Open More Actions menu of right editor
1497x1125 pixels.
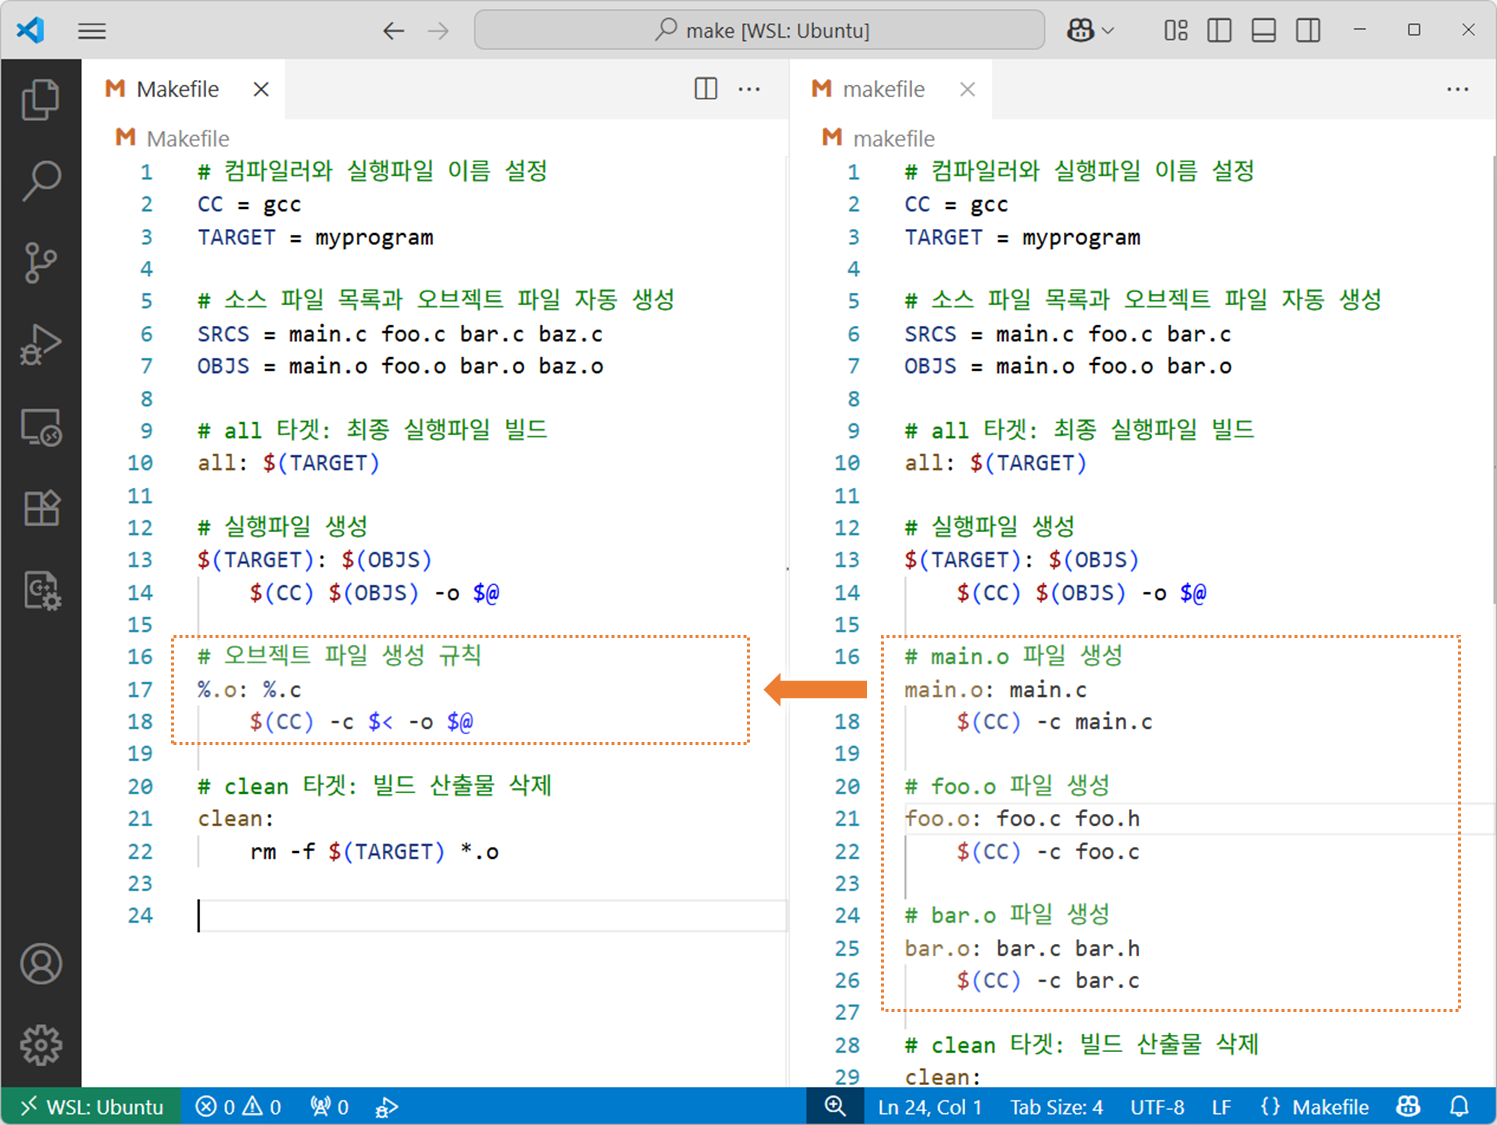[x=1458, y=89]
